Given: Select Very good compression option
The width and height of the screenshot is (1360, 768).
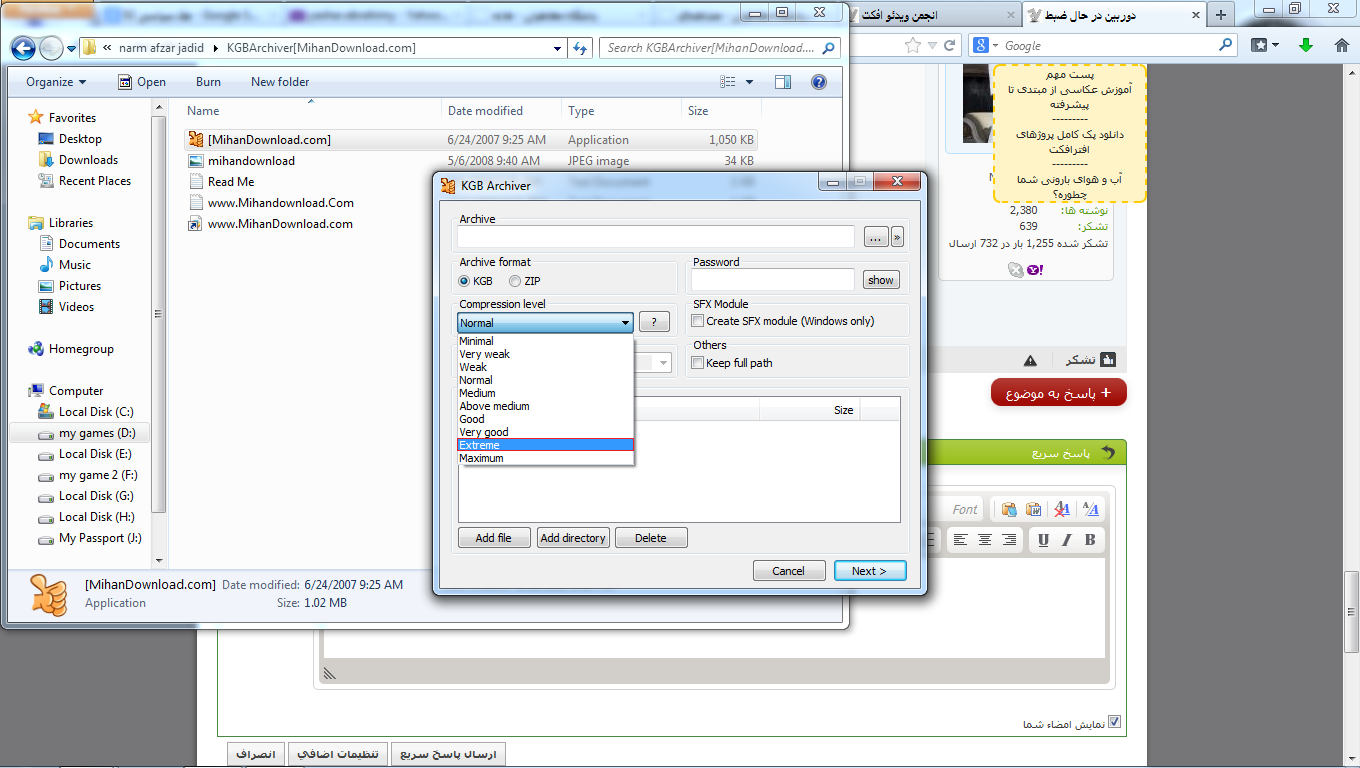Looking at the screenshot, I should click(x=545, y=432).
